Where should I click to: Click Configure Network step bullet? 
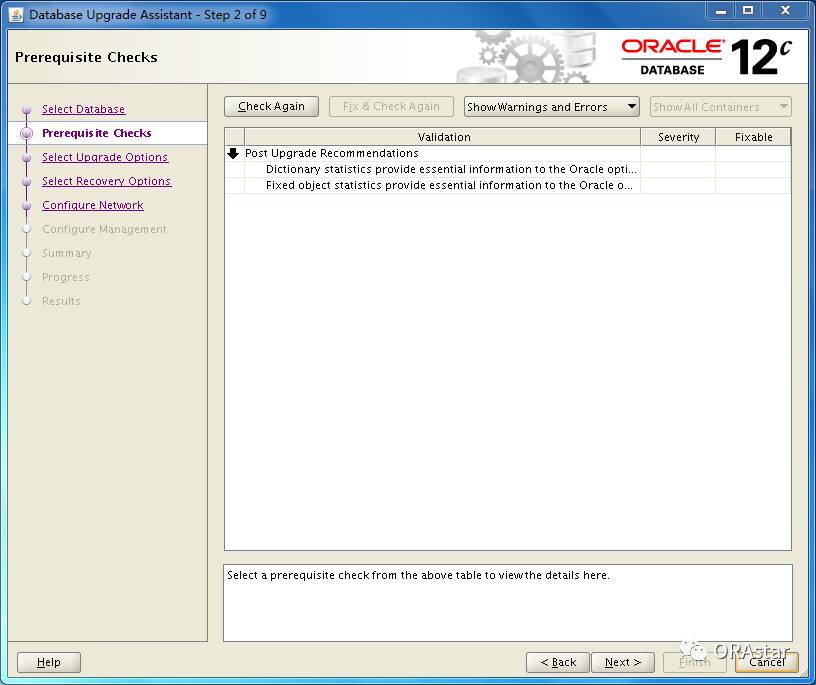click(x=27, y=206)
